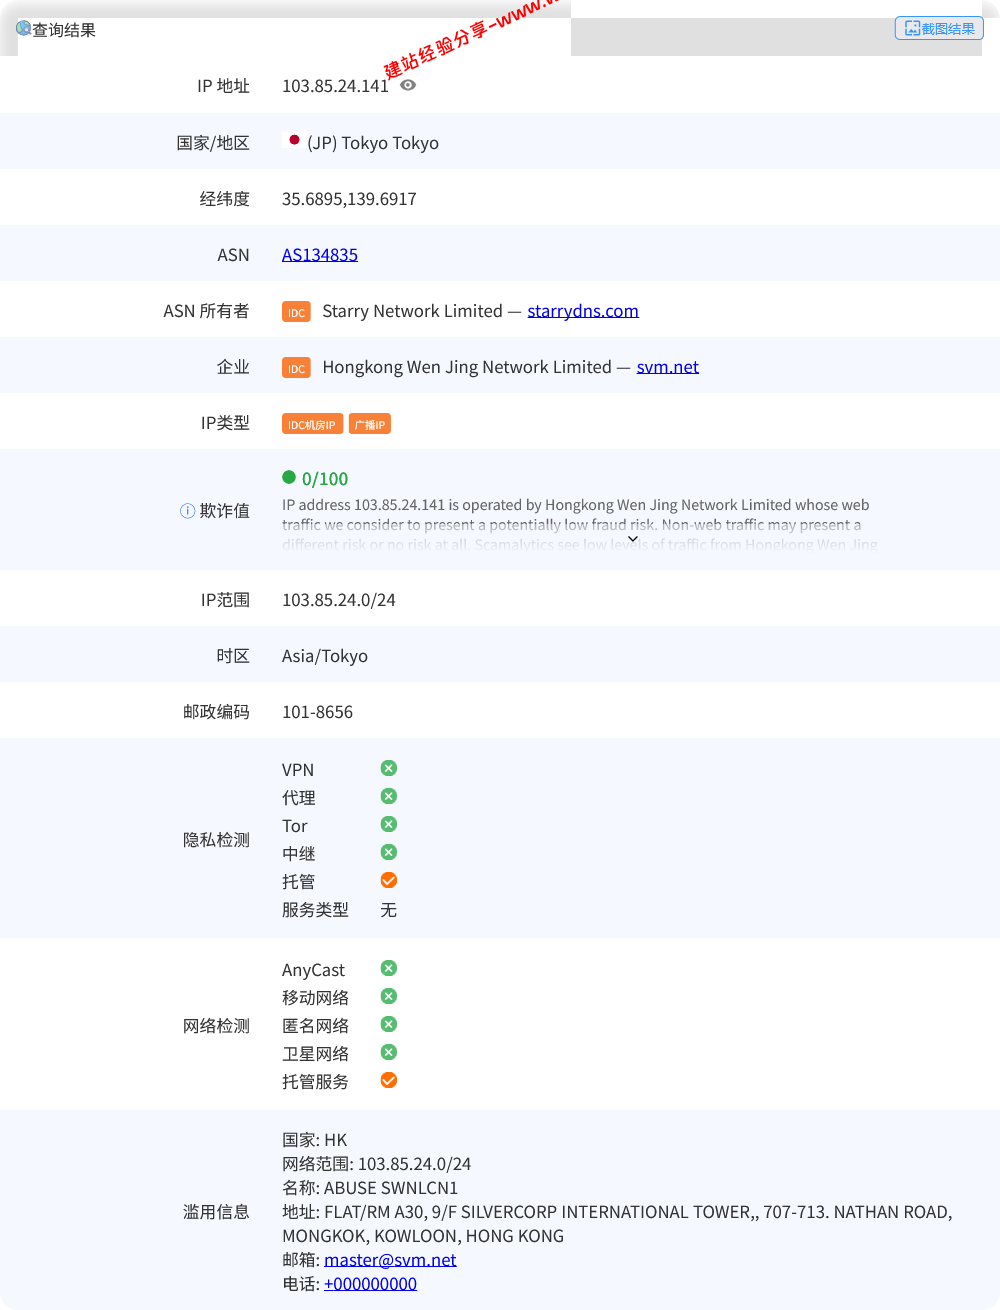Click the 网络检测 row label

point(216,1026)
